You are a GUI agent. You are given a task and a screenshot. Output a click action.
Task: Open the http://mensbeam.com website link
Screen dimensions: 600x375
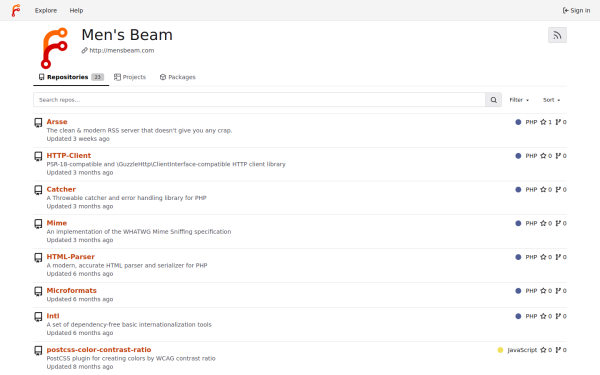pyautogui.click(x=122, y=51)
